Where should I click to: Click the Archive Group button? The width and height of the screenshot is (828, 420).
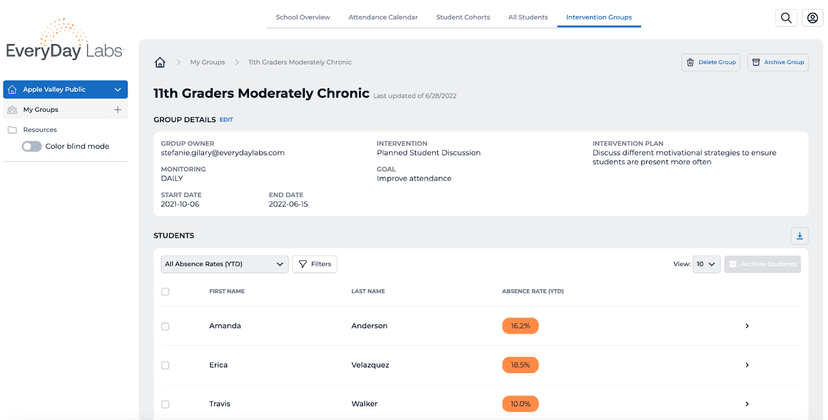pyautogui.click(x=777, y=62)
